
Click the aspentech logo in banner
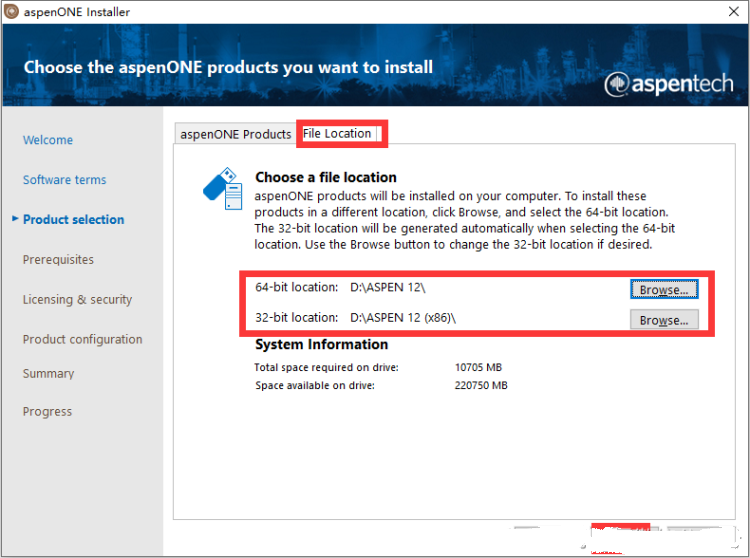point(669,84)
